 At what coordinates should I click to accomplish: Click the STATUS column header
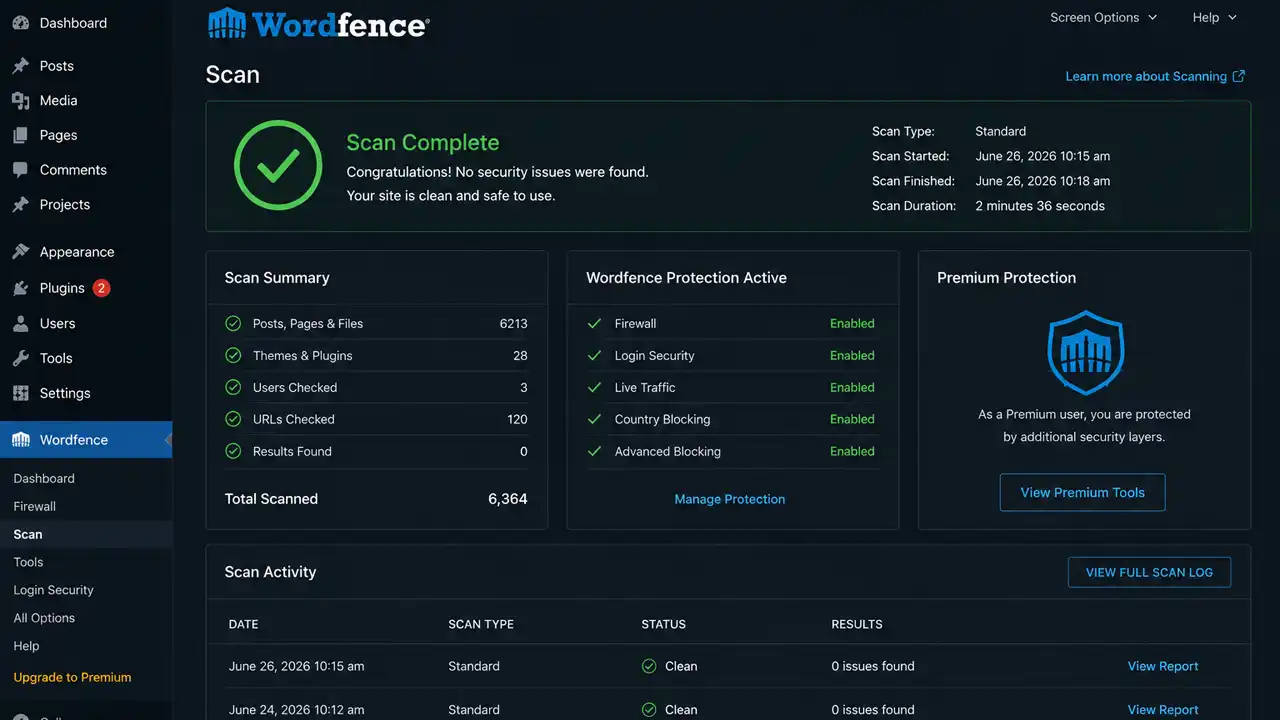664,624
